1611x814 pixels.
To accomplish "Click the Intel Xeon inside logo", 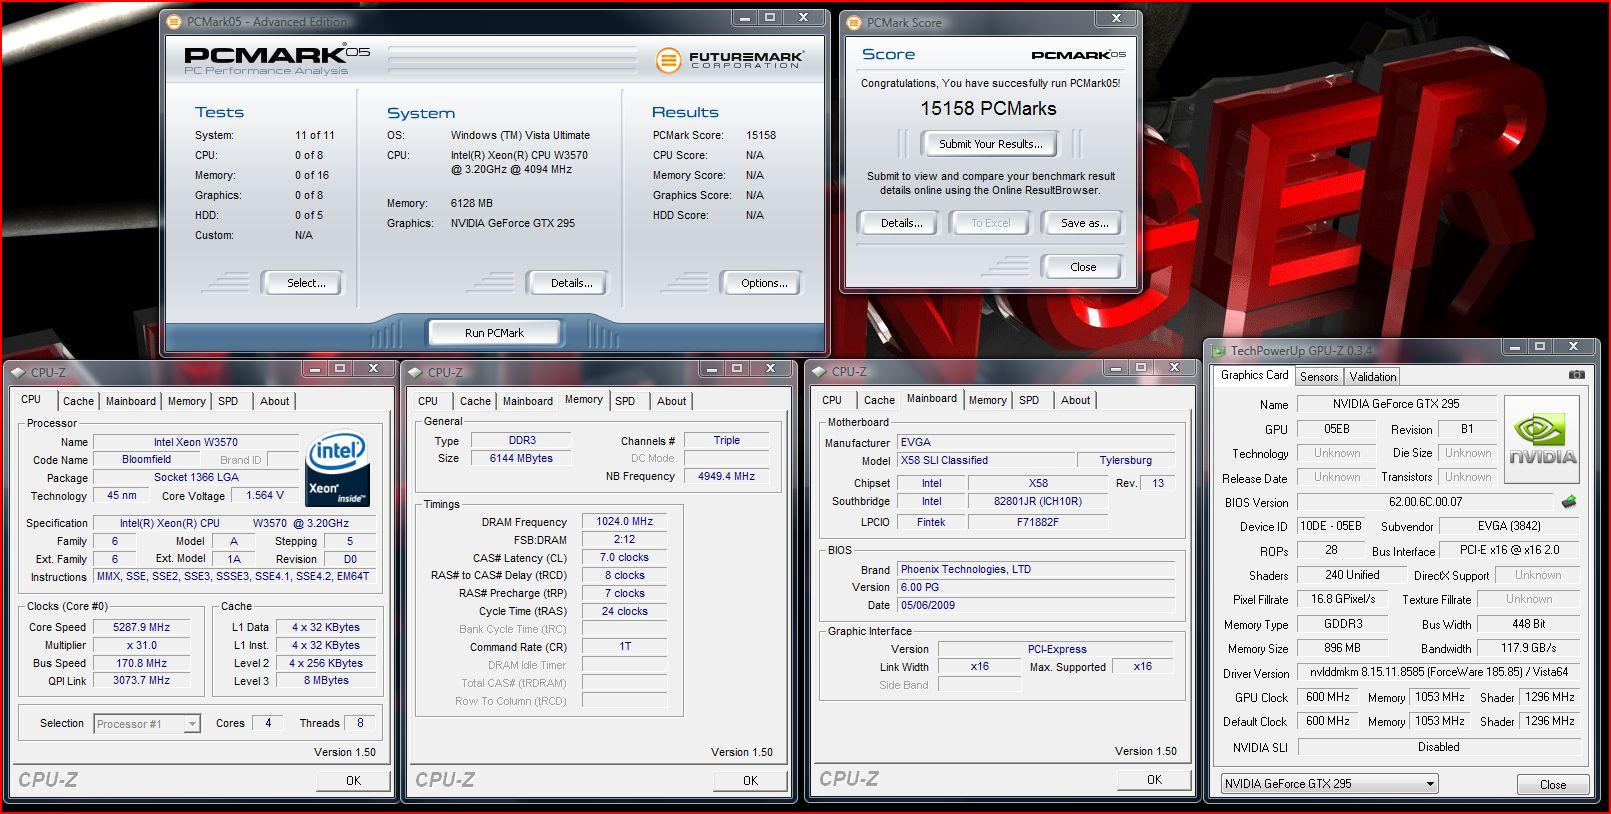I will point(337,468).
